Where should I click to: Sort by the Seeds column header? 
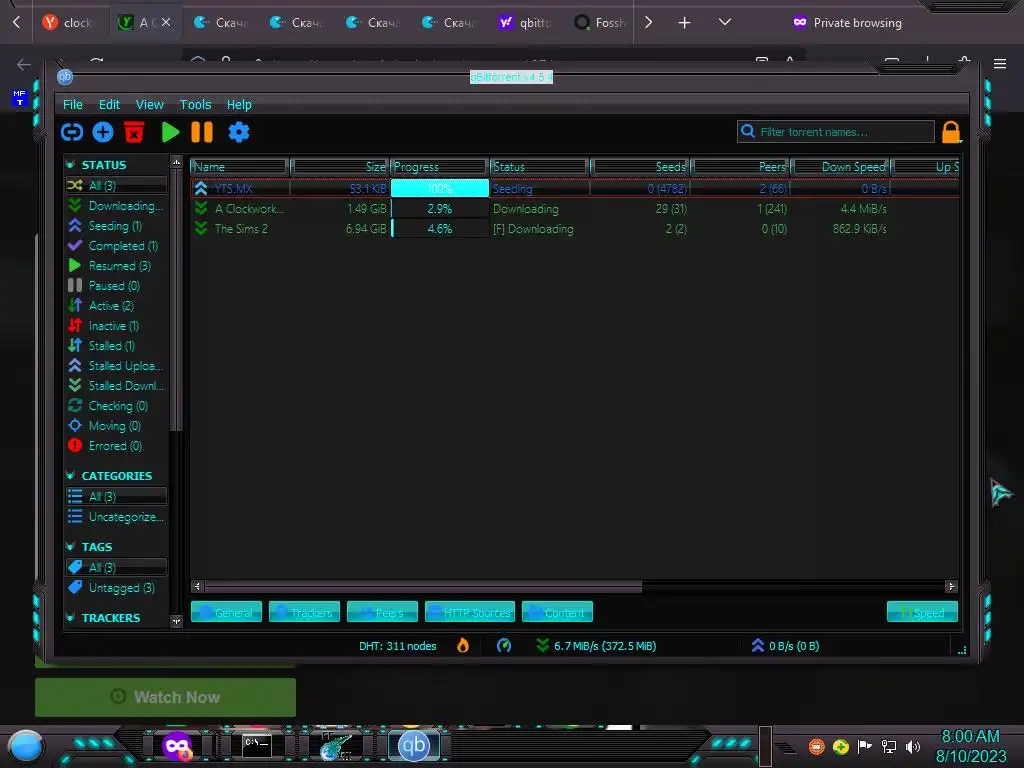(640, 167)
